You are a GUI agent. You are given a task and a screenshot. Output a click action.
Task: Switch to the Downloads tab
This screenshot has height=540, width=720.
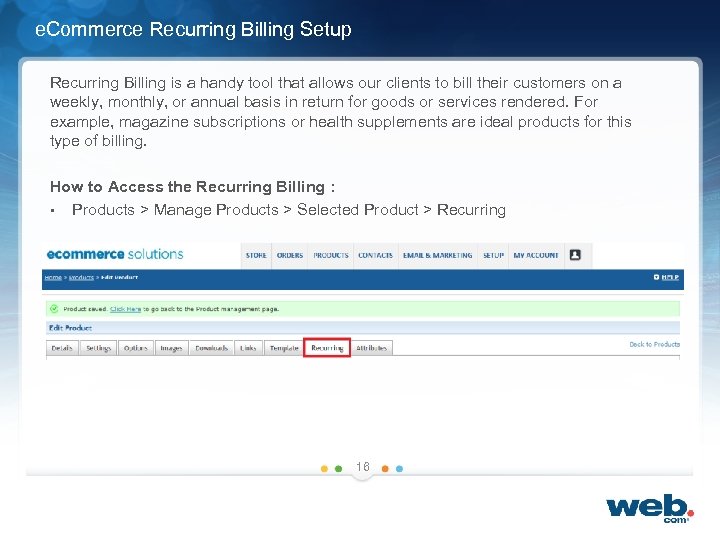pos(212,348)
